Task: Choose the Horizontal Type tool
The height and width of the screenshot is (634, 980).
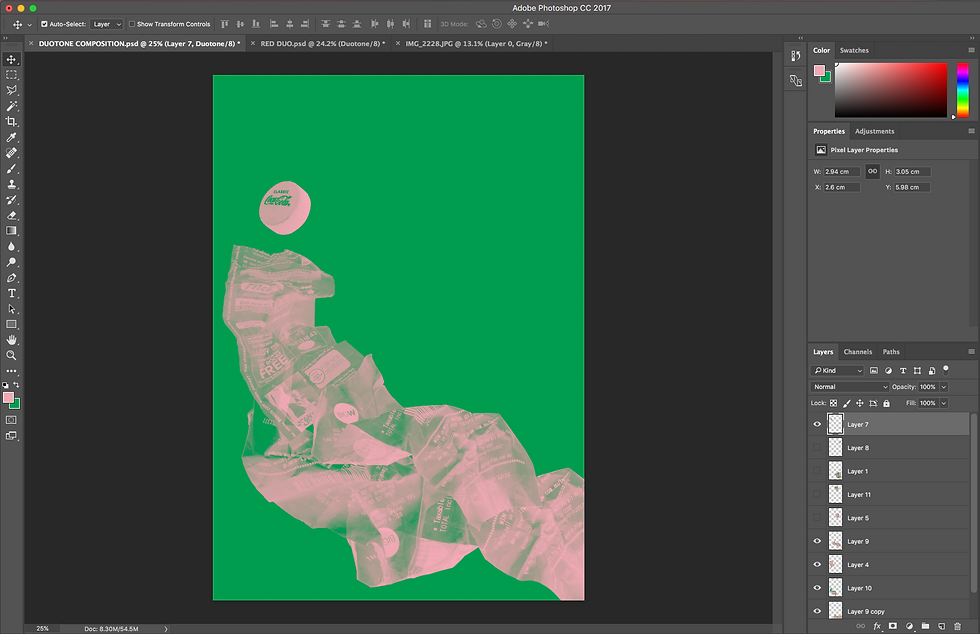Action: (12, 293)
